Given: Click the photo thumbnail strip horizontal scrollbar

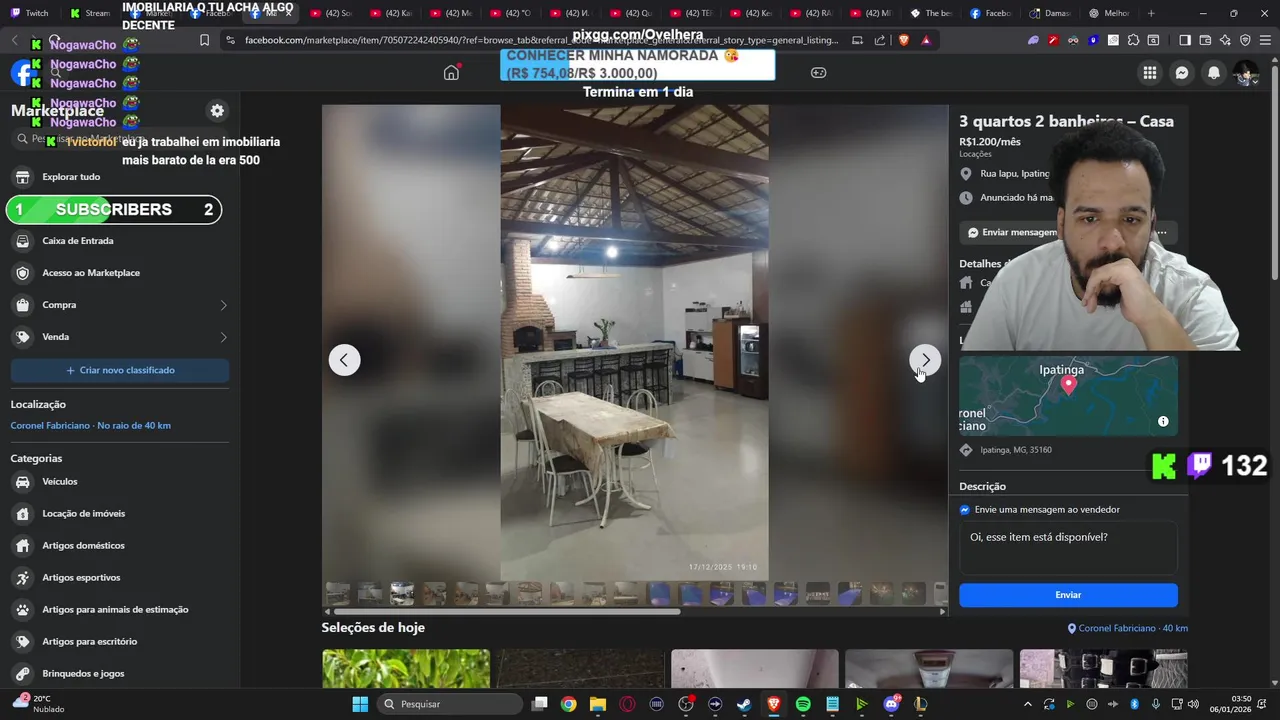Looking at the screenshot, I should tap(507, 611).
